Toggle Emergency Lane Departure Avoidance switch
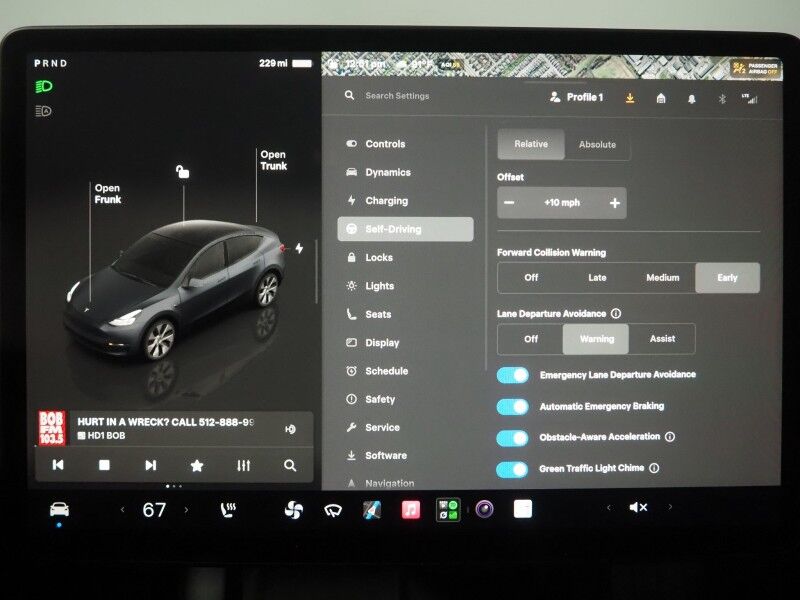 (x=513, y=375)
